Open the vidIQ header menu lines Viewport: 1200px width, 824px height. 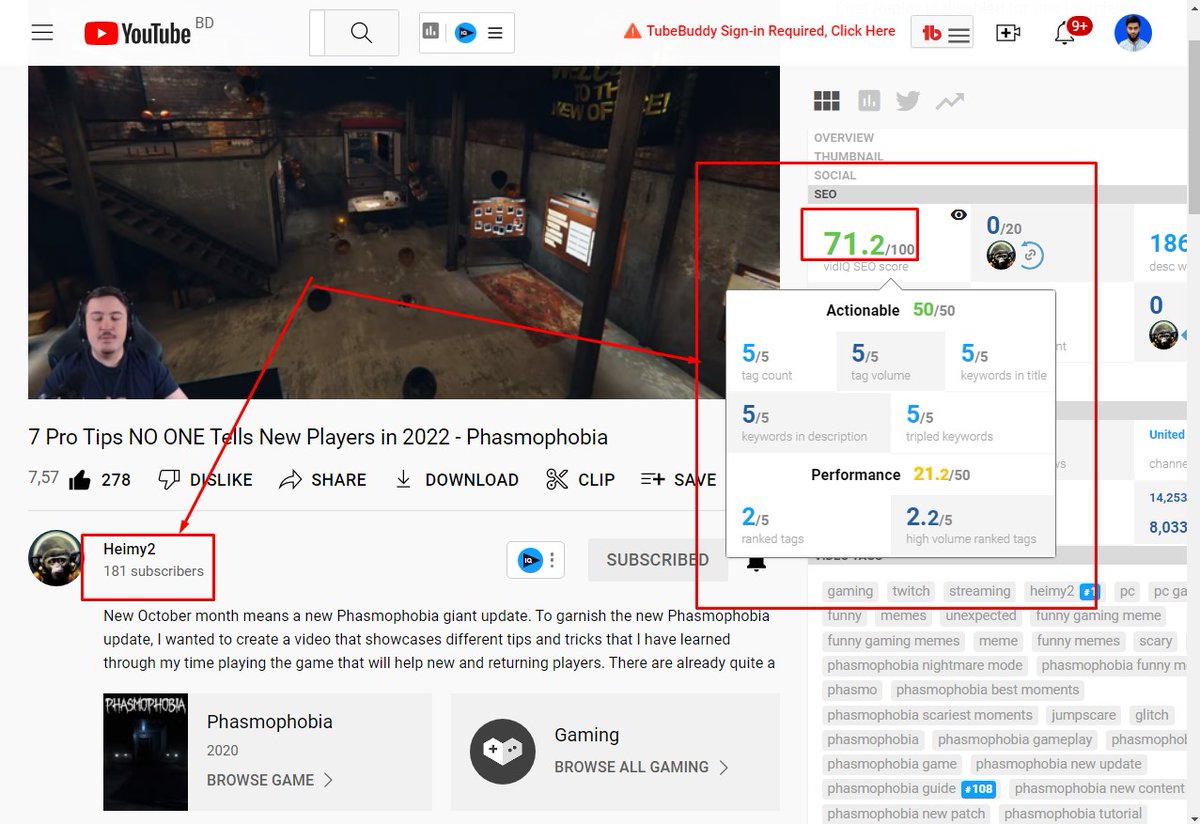495,32
